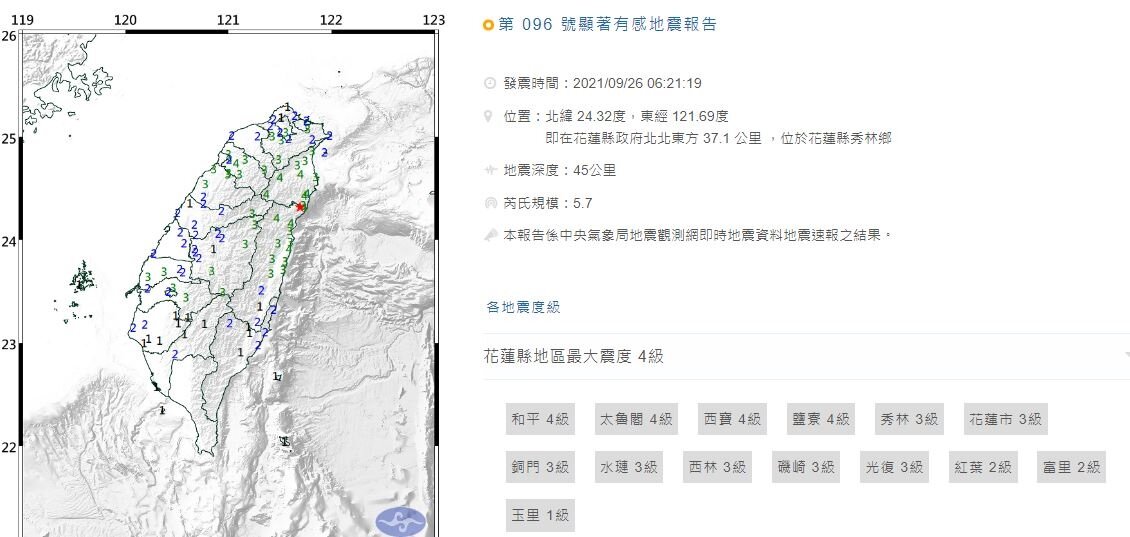Screen dimensions: 1130x537
Task: Click the red star epicenter marker on map
Action: click(300, 207)
